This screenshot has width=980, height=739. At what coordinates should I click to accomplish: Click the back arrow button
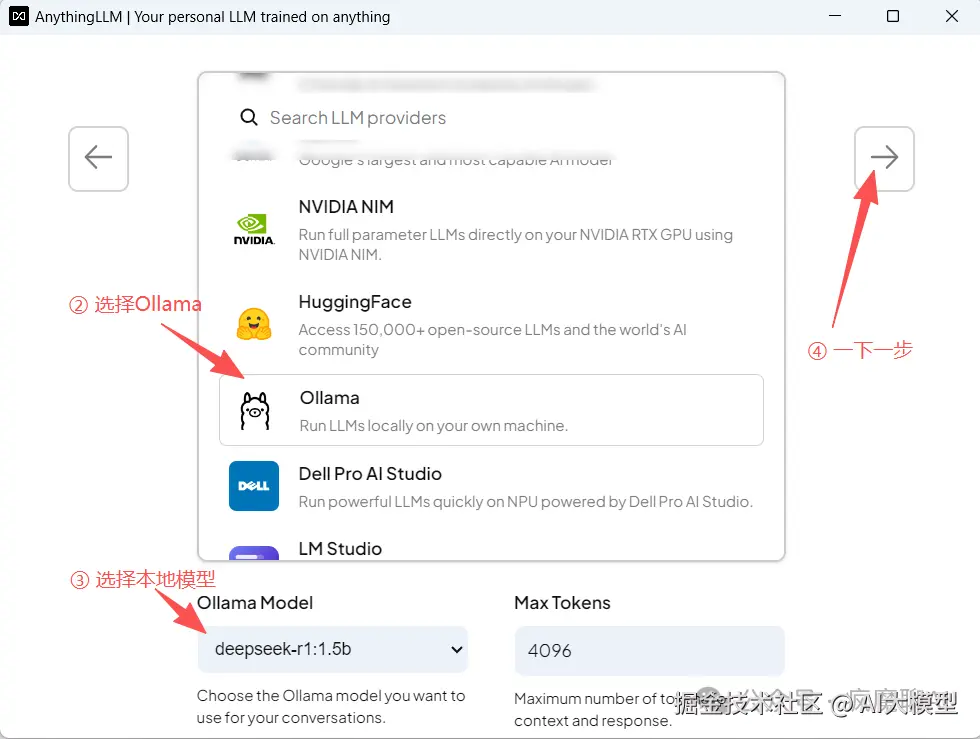(98, 158)
